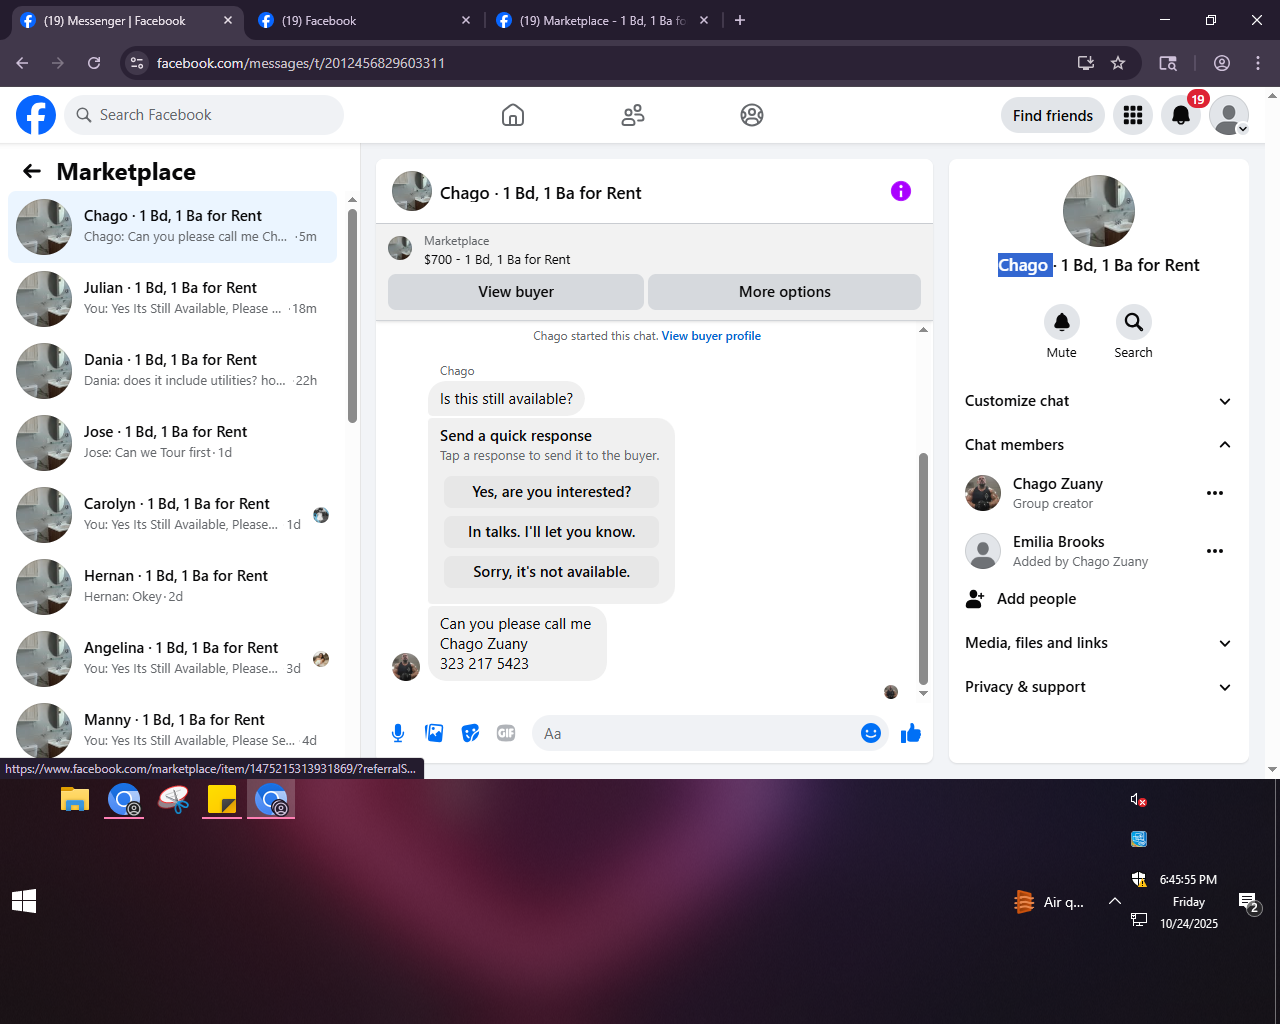The image size is (1280, 1024).
Task: Open Carolyn 1 Bd, 1 Ba conversation
Action: 172,515
